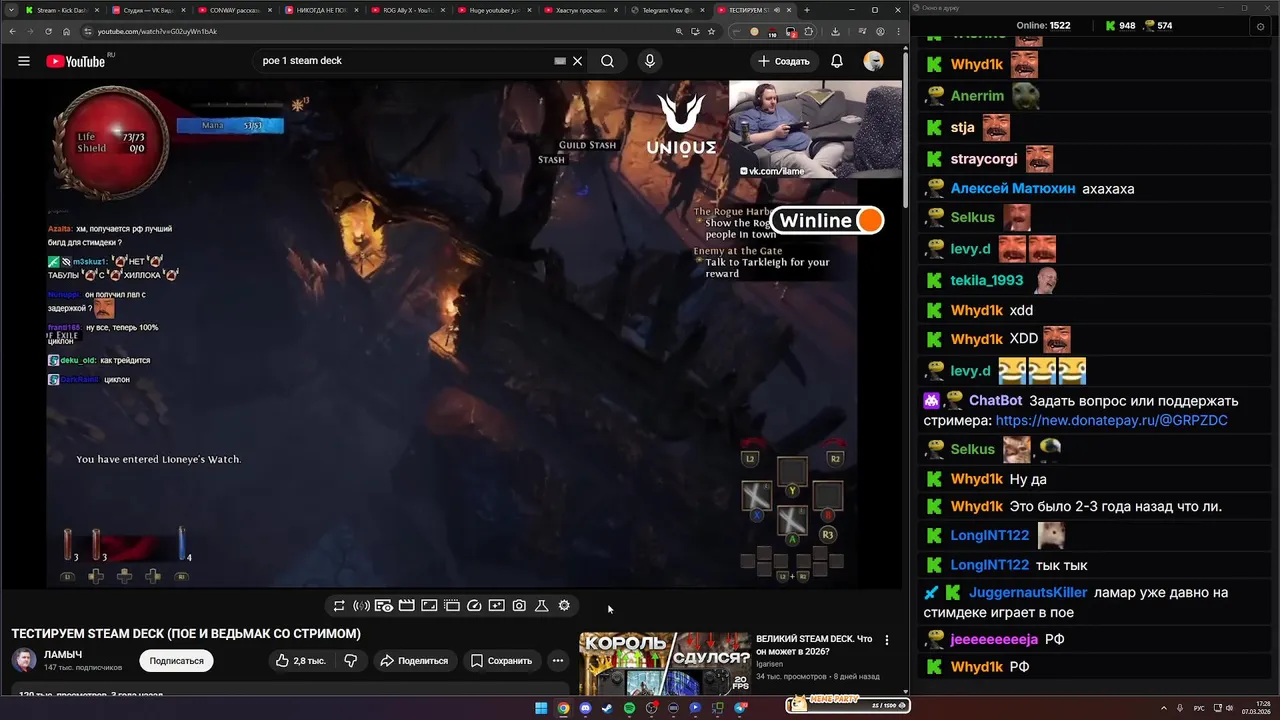Image resolution: width=1280 pixels, height=720 pixels.
Task: Go back in the browser
Action: [x=13, y=31]
